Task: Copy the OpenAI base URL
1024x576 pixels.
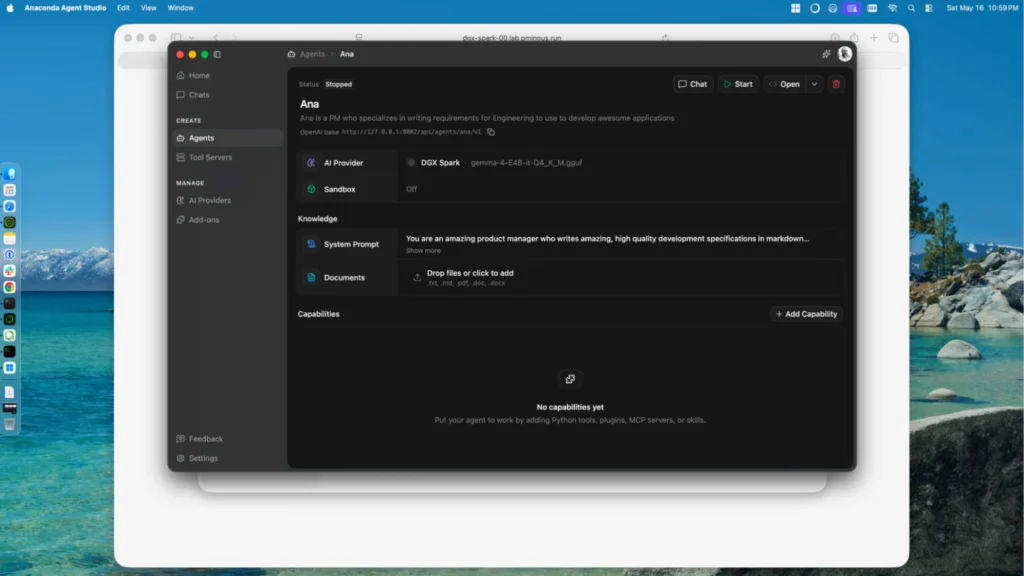Action: (x=491, y=132)
